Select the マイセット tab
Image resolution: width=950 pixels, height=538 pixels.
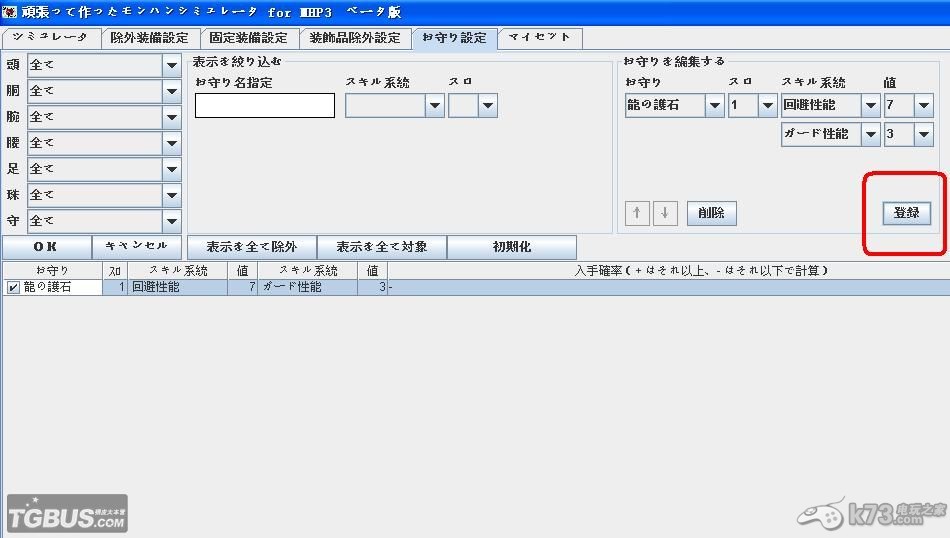coord(539,38)
